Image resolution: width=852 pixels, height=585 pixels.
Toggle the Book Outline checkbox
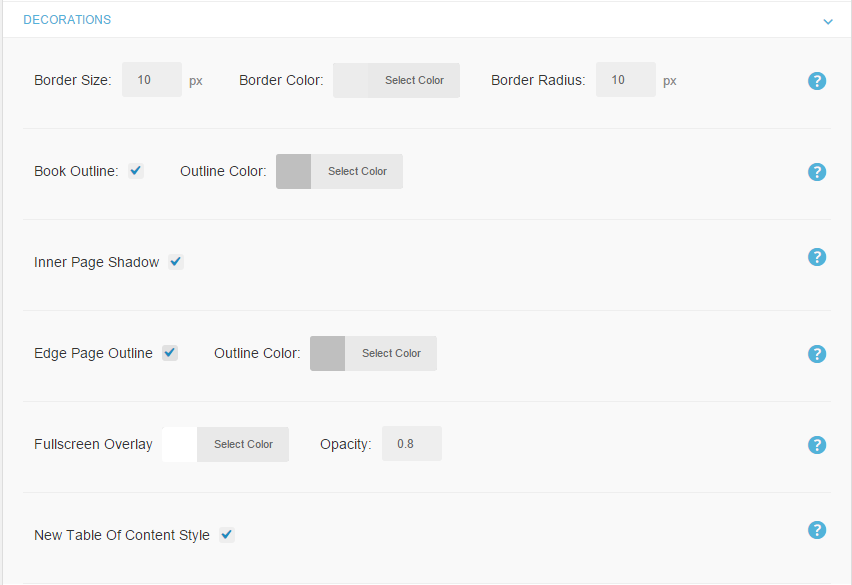click(x=136, y=171)
